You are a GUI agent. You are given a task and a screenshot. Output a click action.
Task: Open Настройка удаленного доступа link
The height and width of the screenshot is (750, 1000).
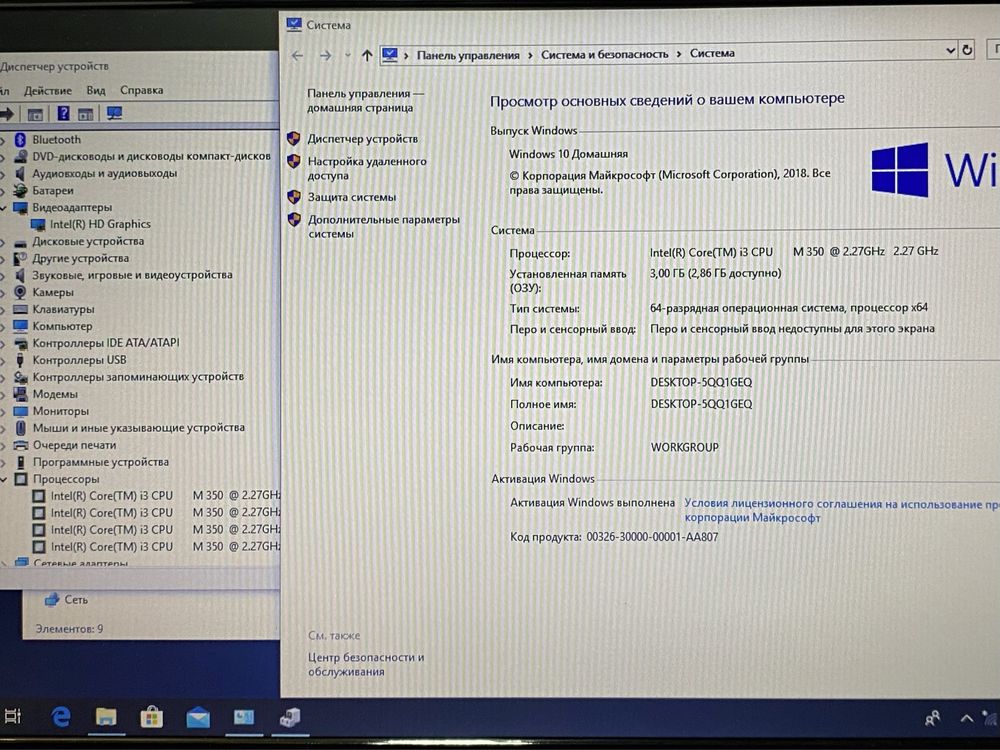pyautogui.click(x=367, y=168)
